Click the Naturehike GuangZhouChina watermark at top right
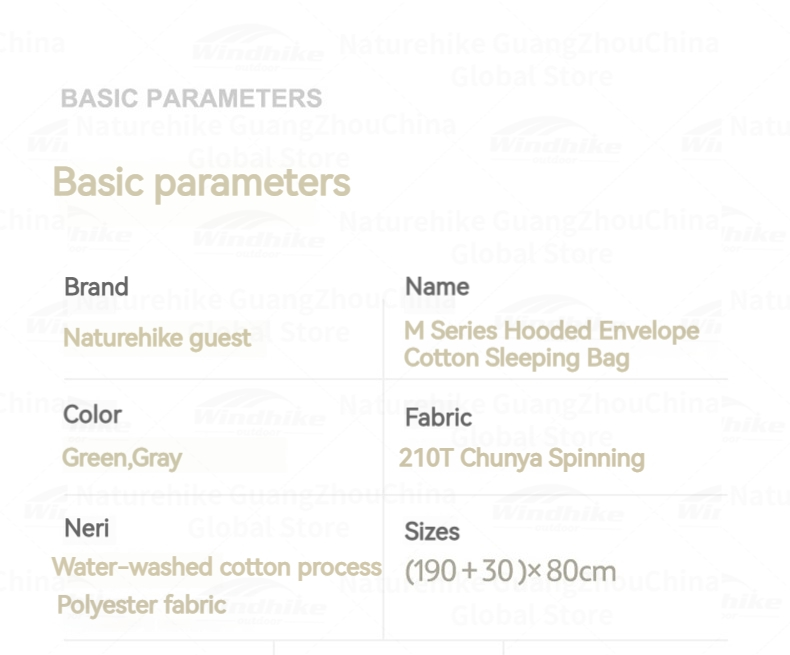Image resolution: width=790 pixels, height=655 pixels. (x=529, y=44)
